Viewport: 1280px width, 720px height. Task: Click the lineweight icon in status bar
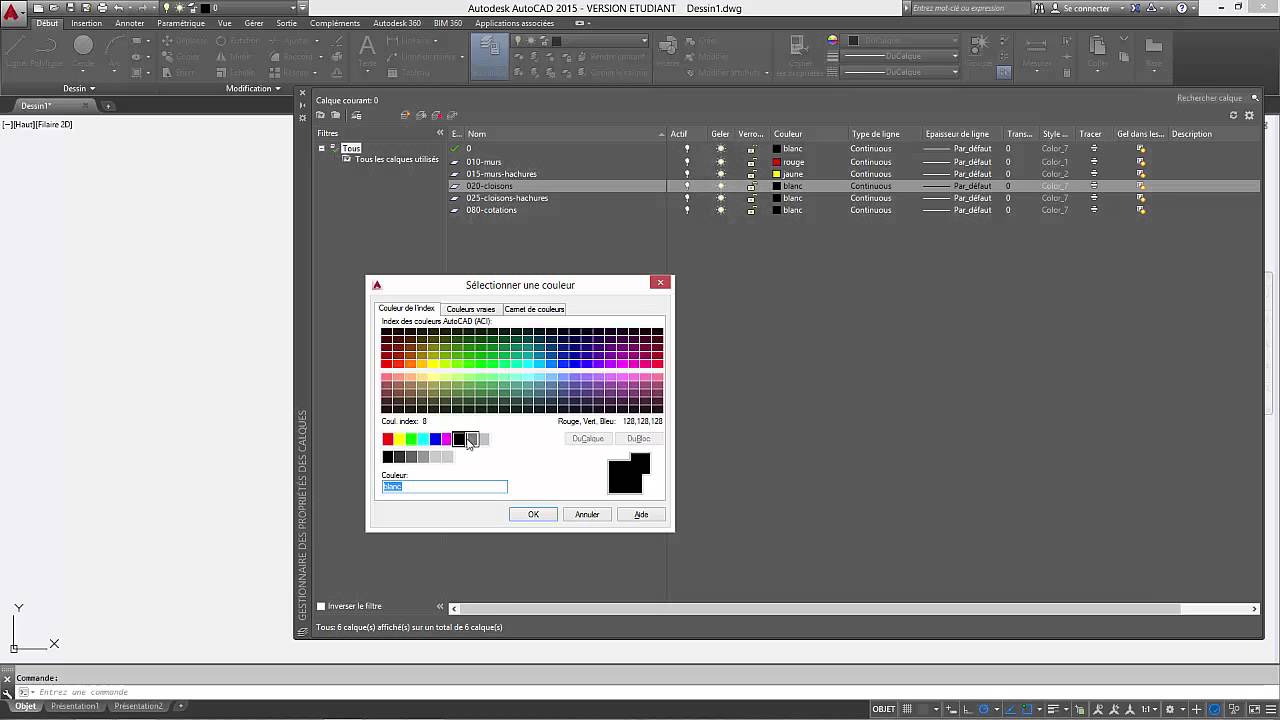[1053, 709]
